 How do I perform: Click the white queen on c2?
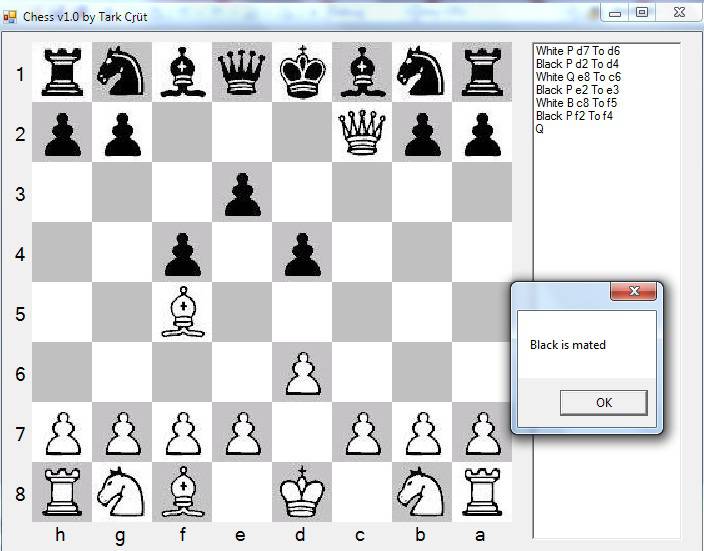tap(361, 132)
